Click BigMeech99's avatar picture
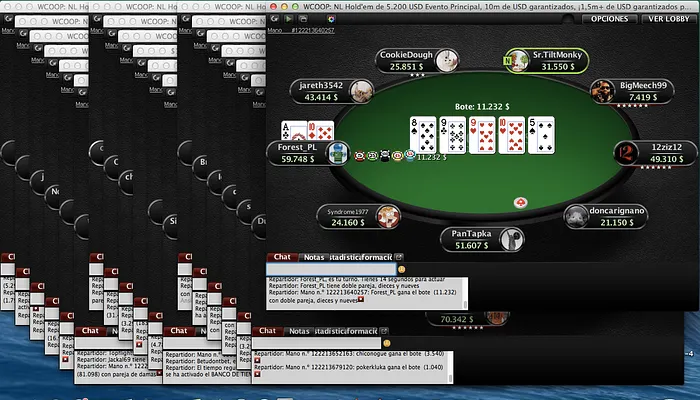 point(603,91)
